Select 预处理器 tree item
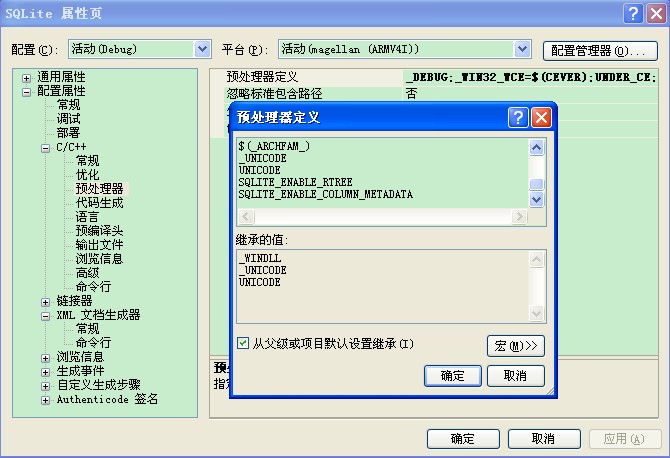 point(100,188)
